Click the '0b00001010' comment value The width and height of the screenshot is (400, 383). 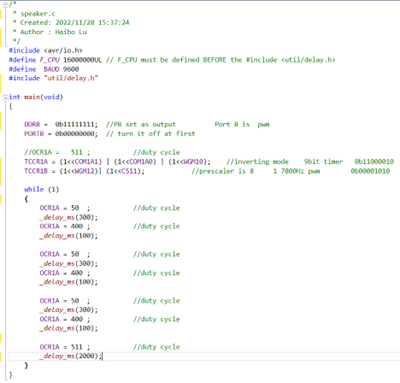370,171
